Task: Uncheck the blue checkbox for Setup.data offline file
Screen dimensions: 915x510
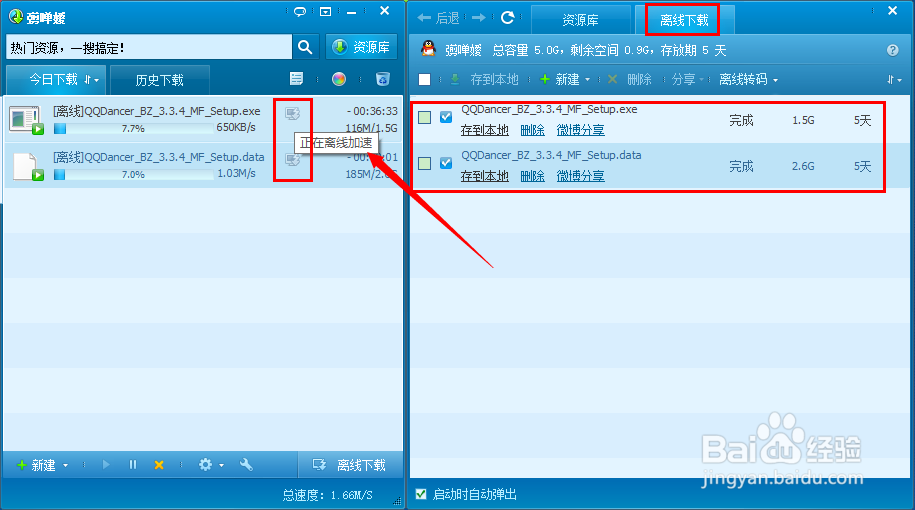Action: tap(446, 163)
